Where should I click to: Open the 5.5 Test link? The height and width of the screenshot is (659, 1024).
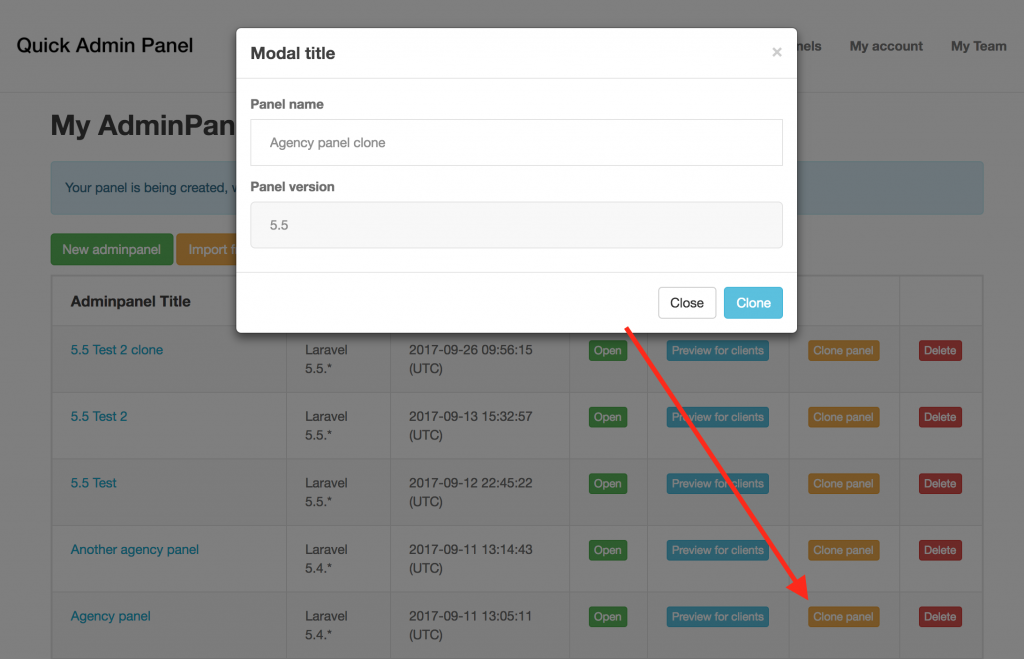[x=93, y=483]
